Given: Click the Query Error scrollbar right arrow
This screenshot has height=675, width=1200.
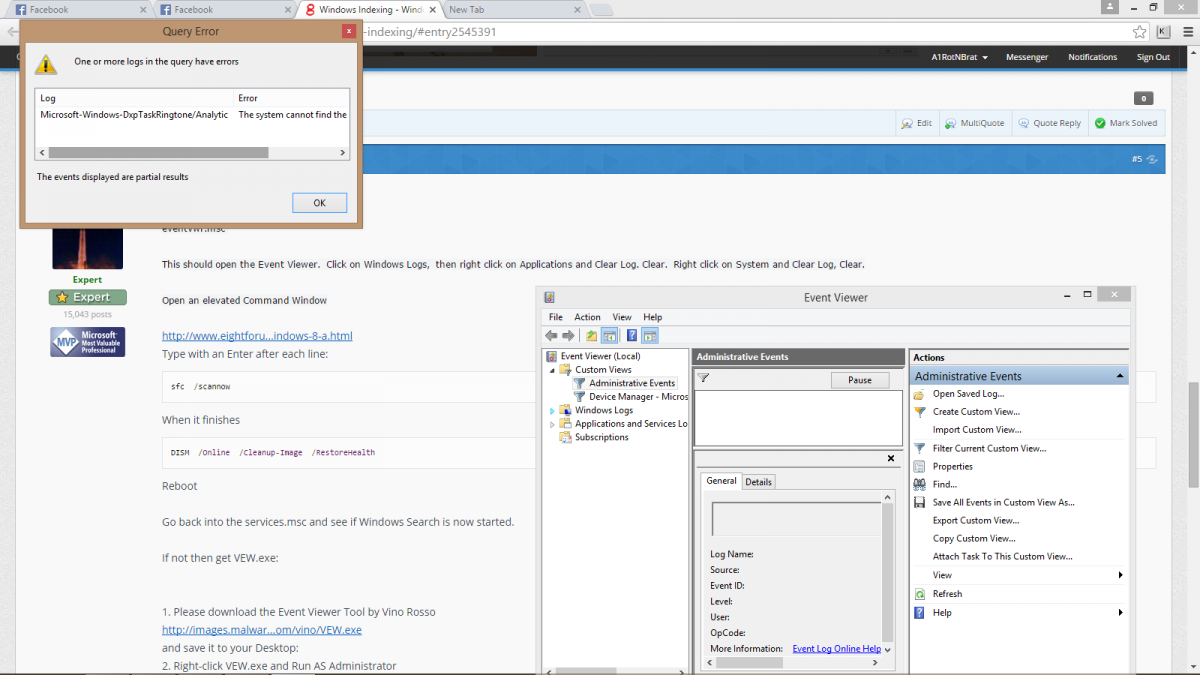Looking at the screenshot, I should [x=343, y=153].
